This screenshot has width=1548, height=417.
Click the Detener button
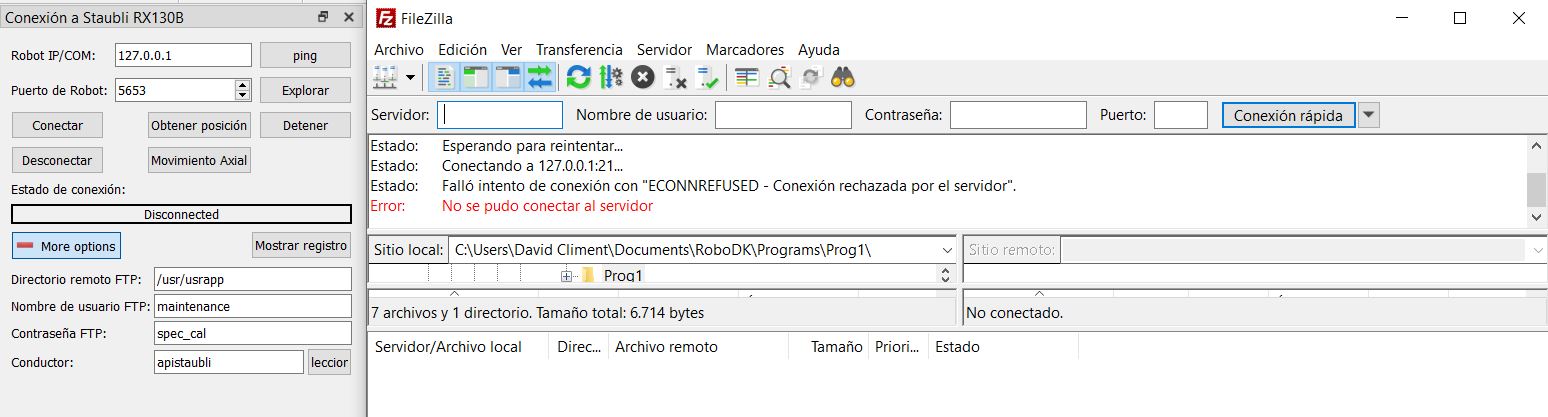point(305,125)
